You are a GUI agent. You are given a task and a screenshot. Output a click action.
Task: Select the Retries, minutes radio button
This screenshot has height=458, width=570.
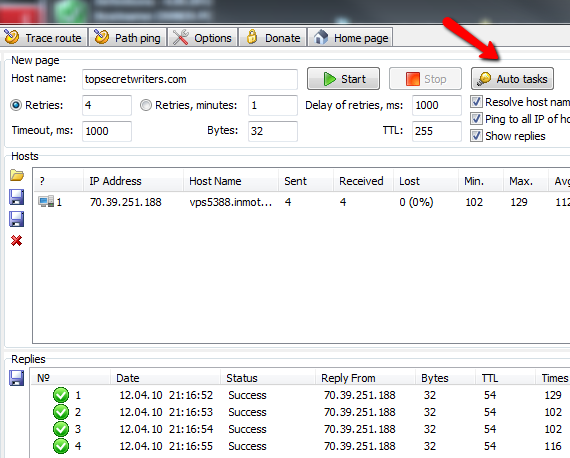(146, 105)
